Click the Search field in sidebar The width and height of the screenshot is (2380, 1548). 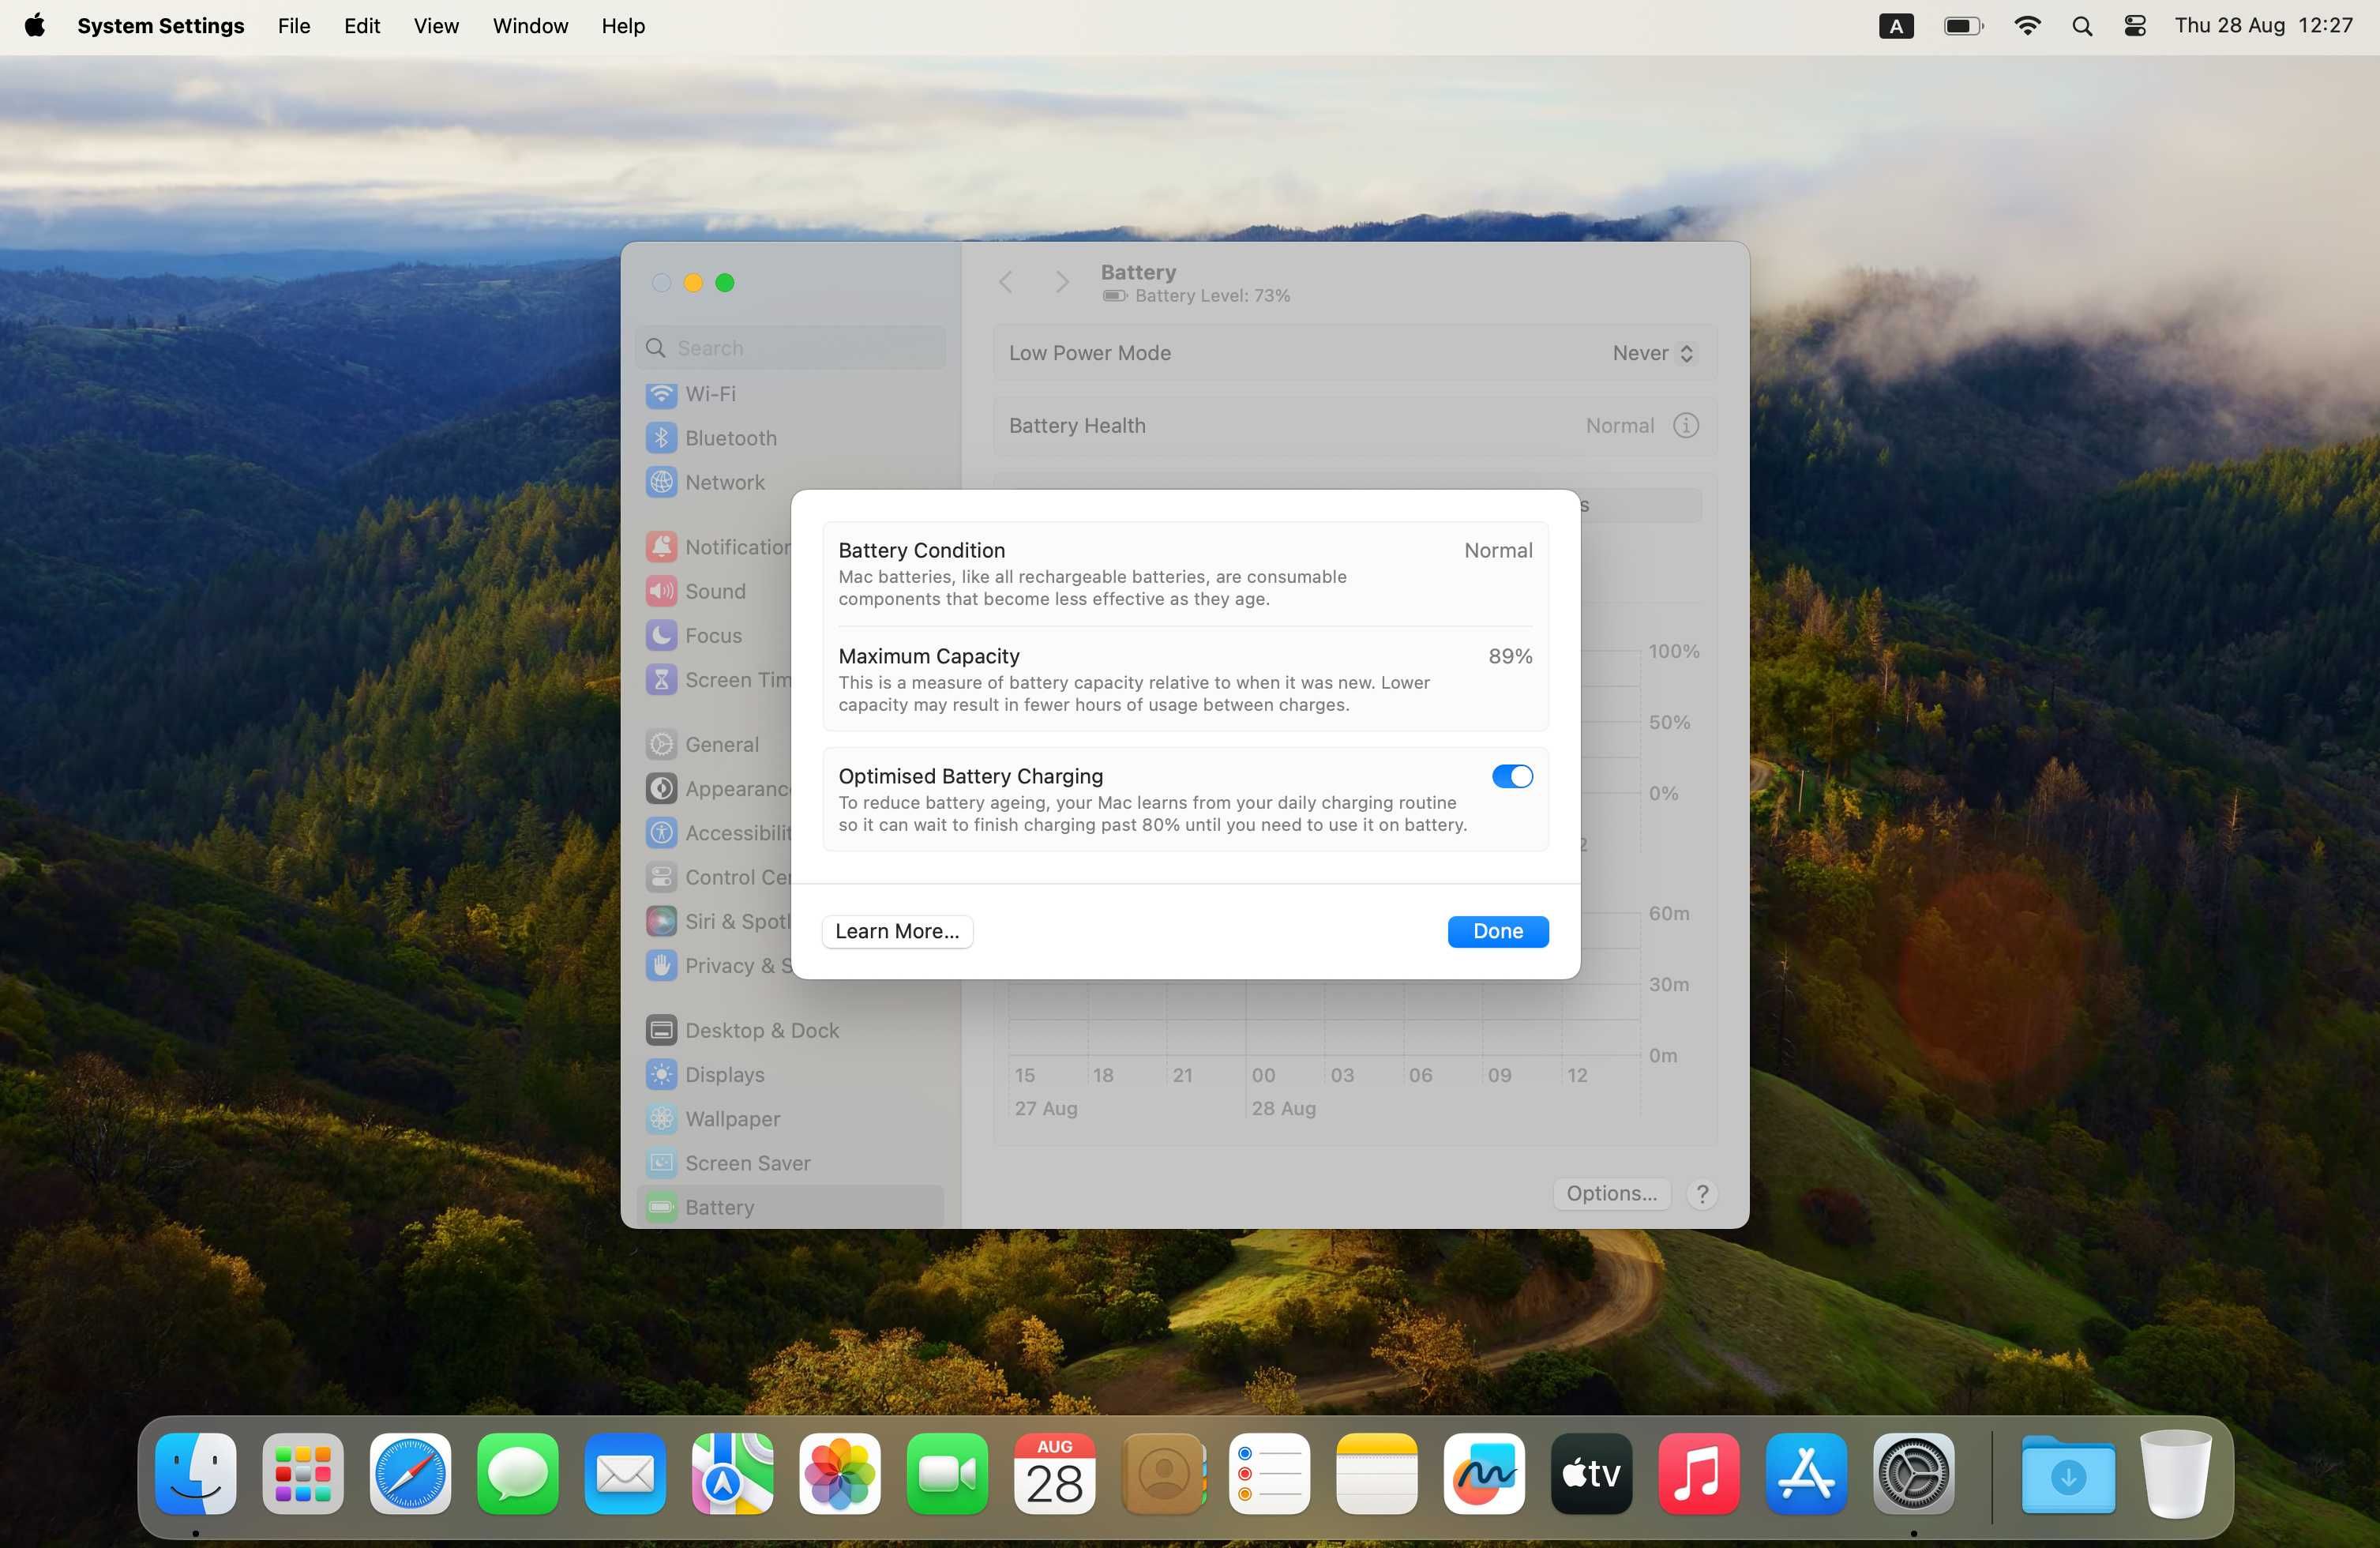point(790,348)
